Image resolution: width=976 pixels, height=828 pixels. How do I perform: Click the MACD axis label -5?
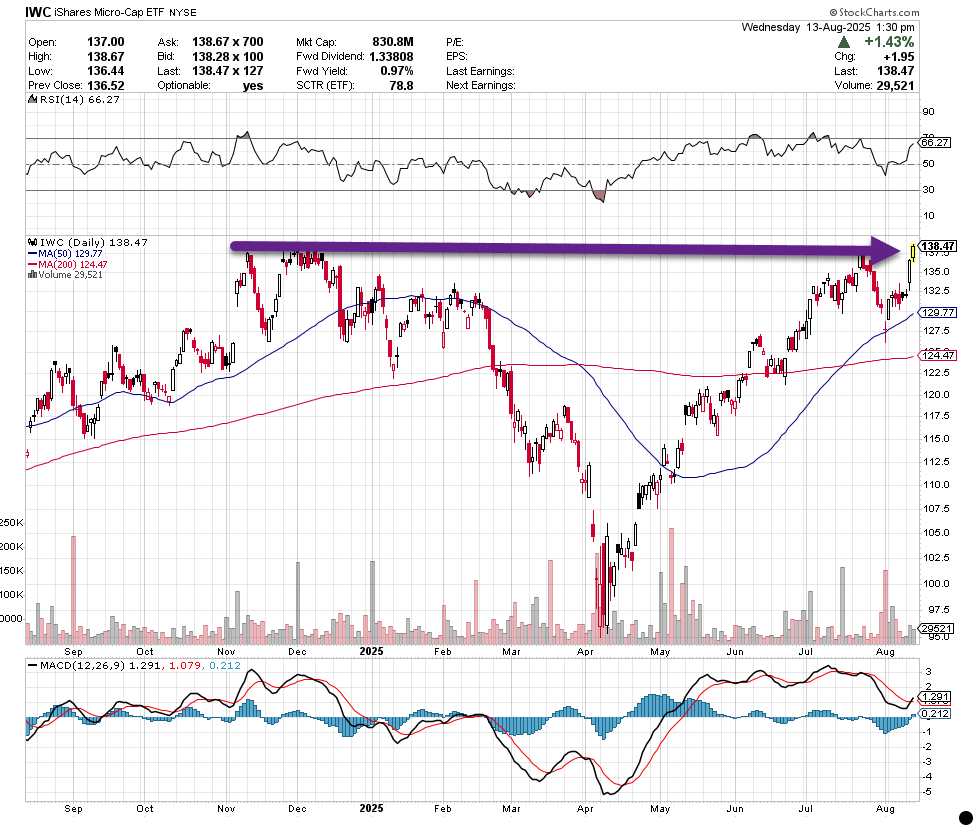(927, 792)
